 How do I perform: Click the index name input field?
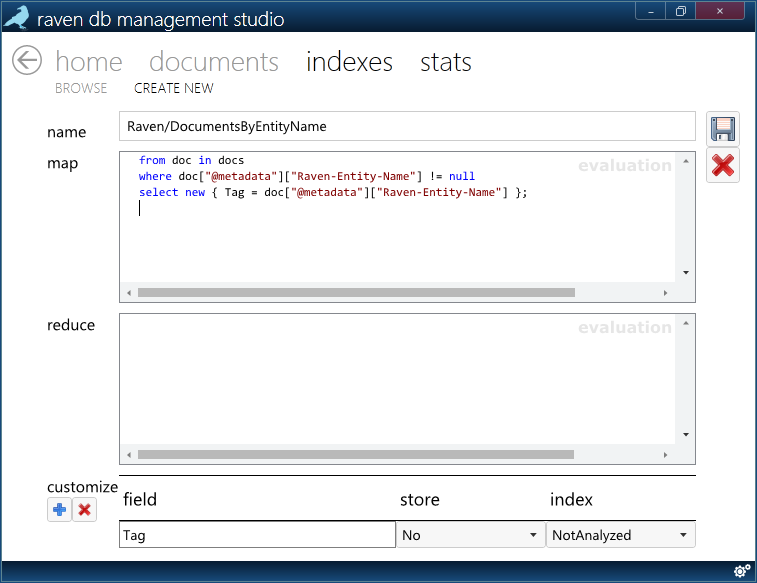407,126
